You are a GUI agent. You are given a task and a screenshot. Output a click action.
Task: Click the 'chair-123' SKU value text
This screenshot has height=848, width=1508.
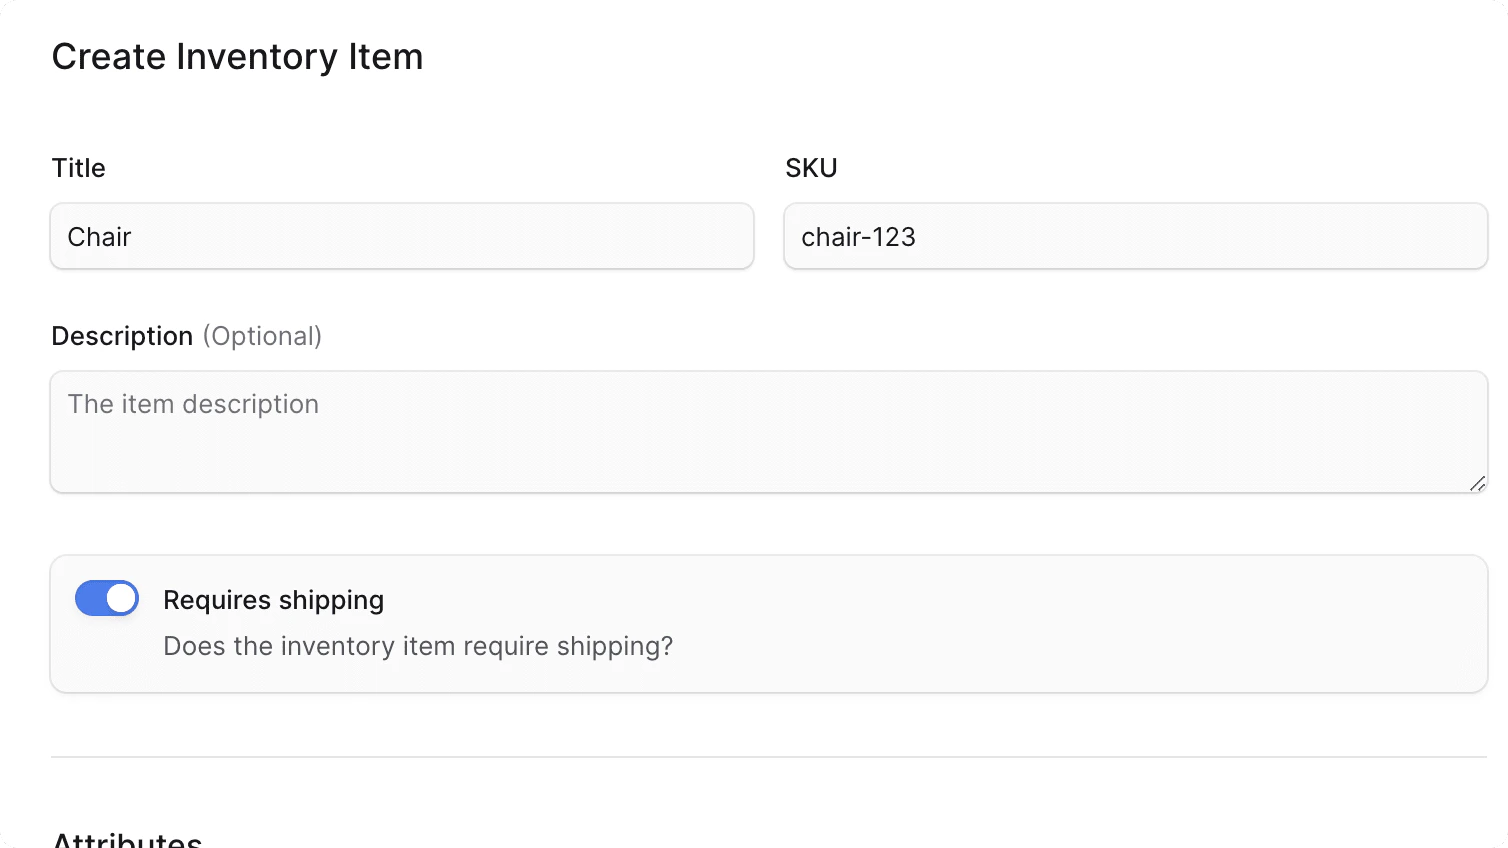click(858, 237)
